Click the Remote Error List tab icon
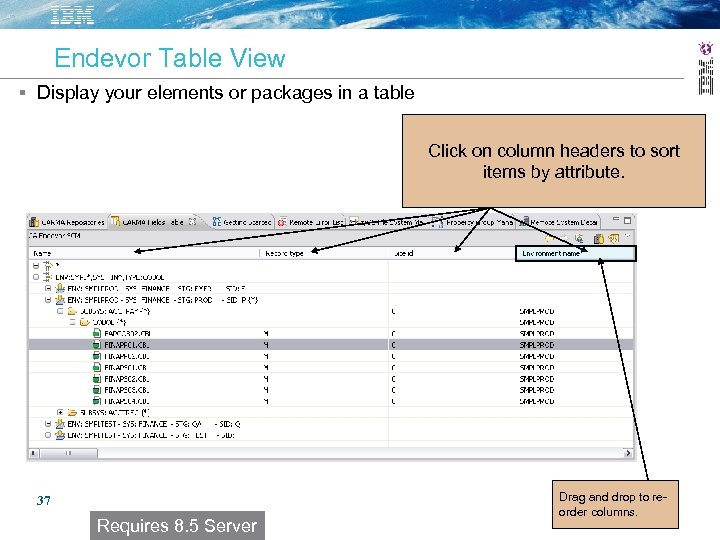Screen dimensions: 720x540 pyautogui.click(x=282, y=222)
